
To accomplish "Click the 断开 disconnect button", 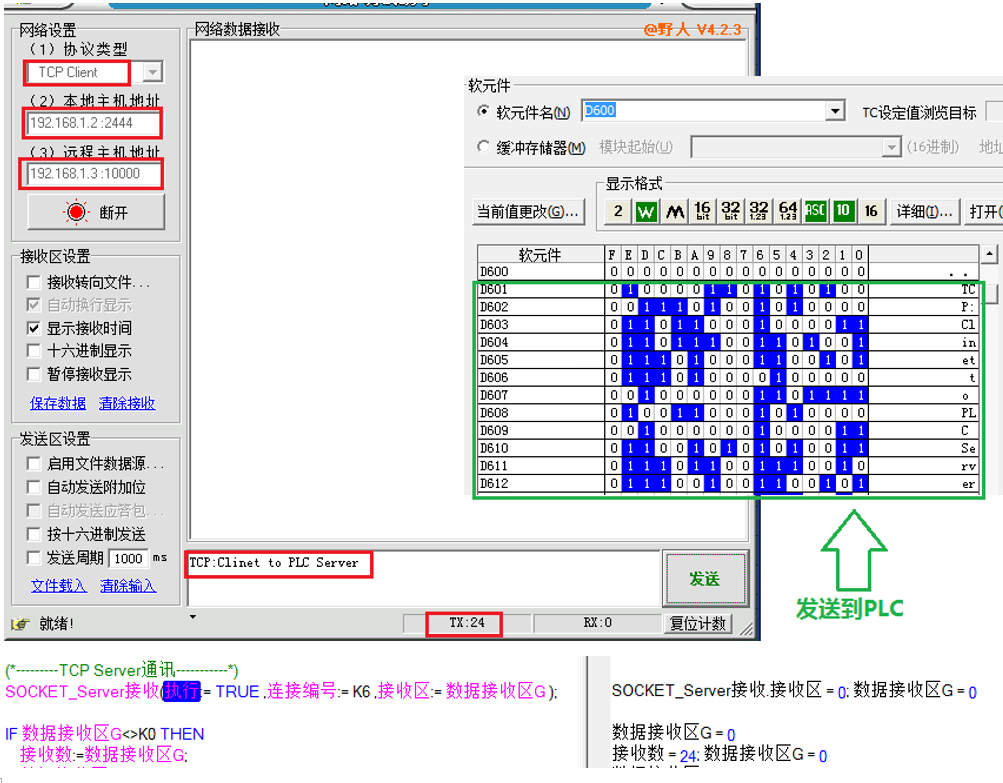I will (x=96, y=213).
